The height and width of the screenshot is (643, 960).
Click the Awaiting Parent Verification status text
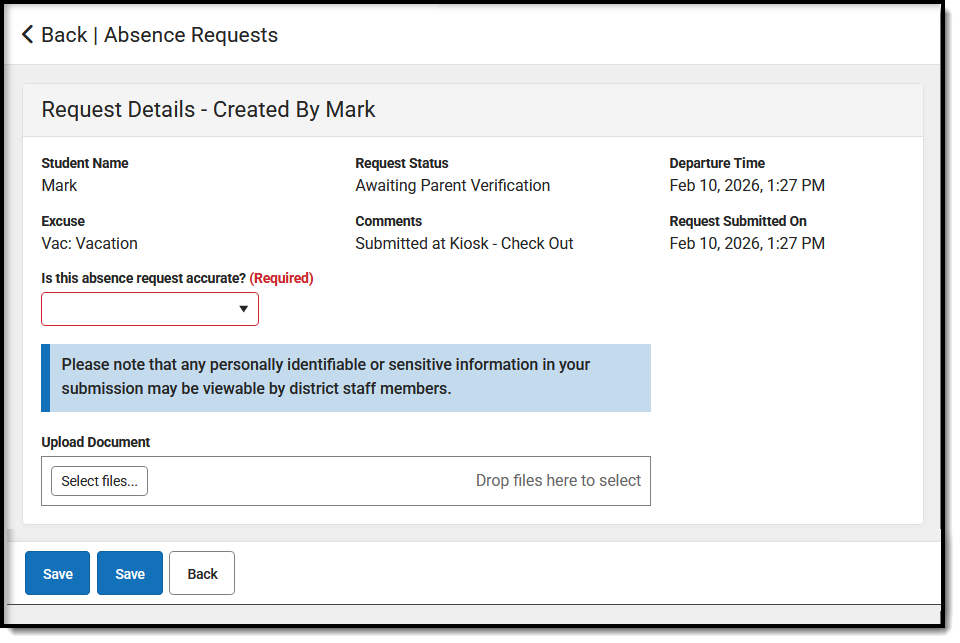tap(452, 185)
